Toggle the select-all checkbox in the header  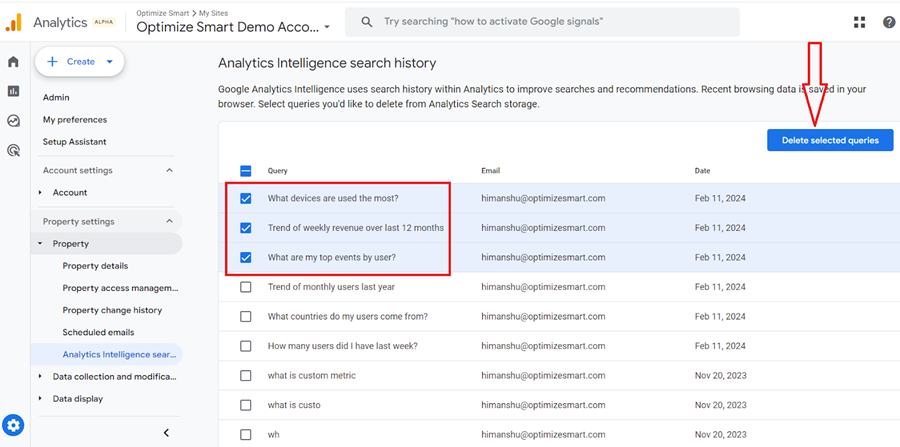[x=246, y=170]
